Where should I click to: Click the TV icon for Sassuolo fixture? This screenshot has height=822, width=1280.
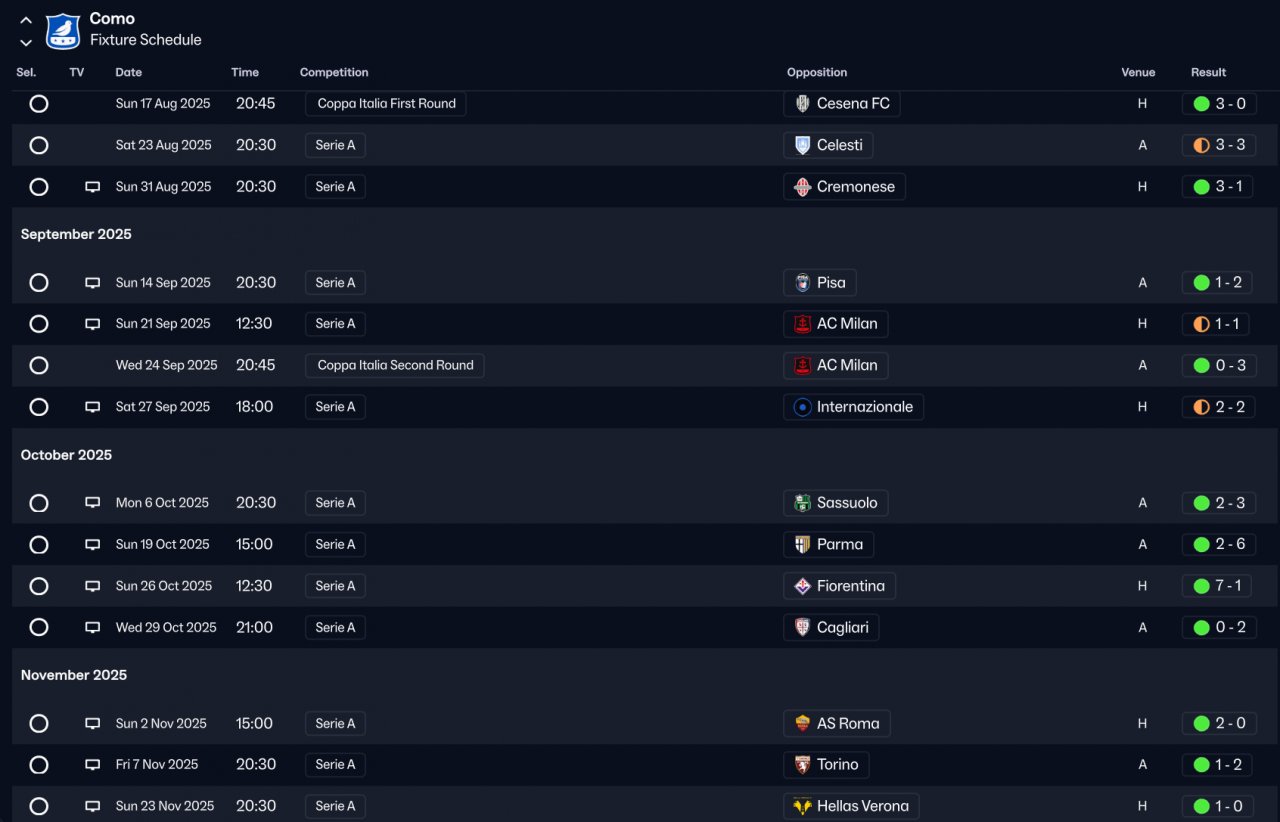[x=92, y=503]
